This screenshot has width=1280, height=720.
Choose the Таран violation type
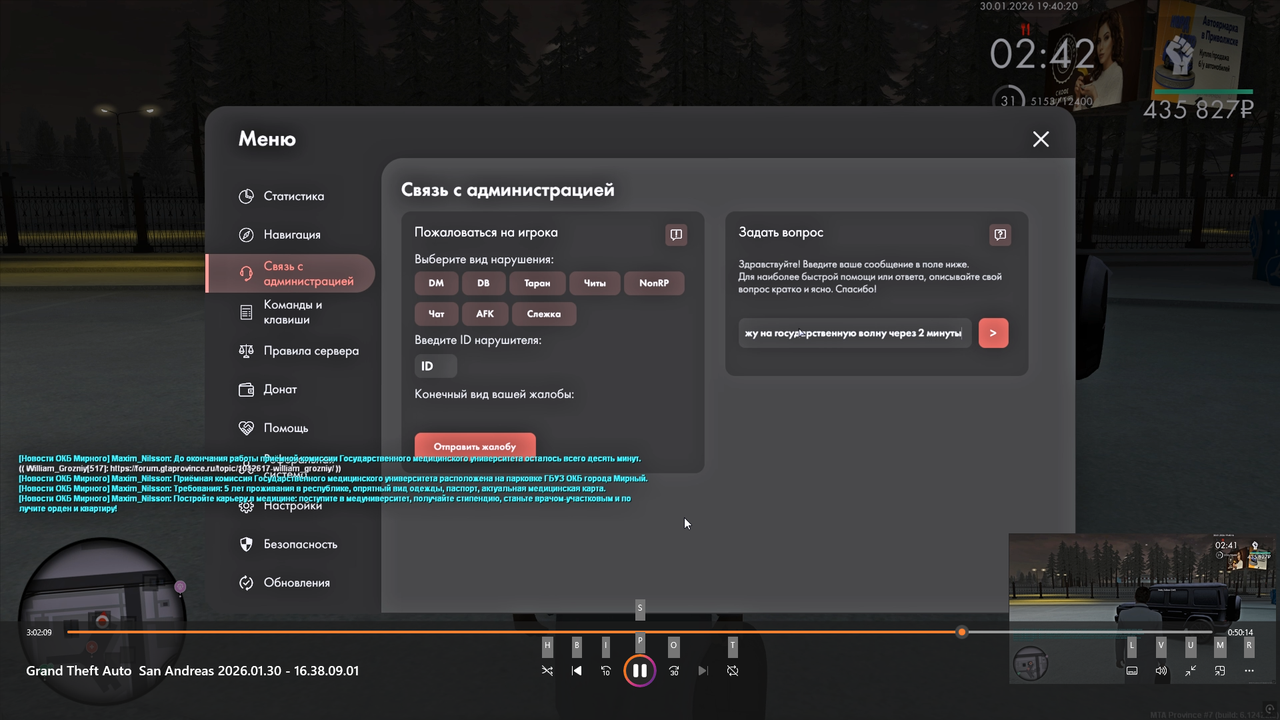coord(537,283)
